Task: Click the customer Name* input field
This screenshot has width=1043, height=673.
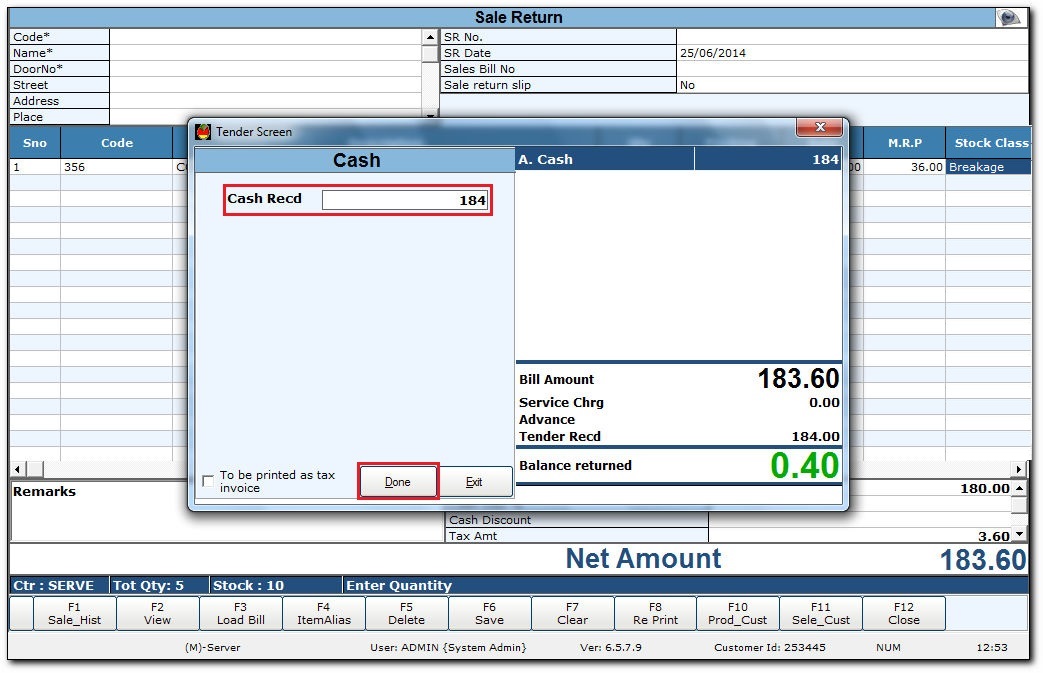Action: 265,53
